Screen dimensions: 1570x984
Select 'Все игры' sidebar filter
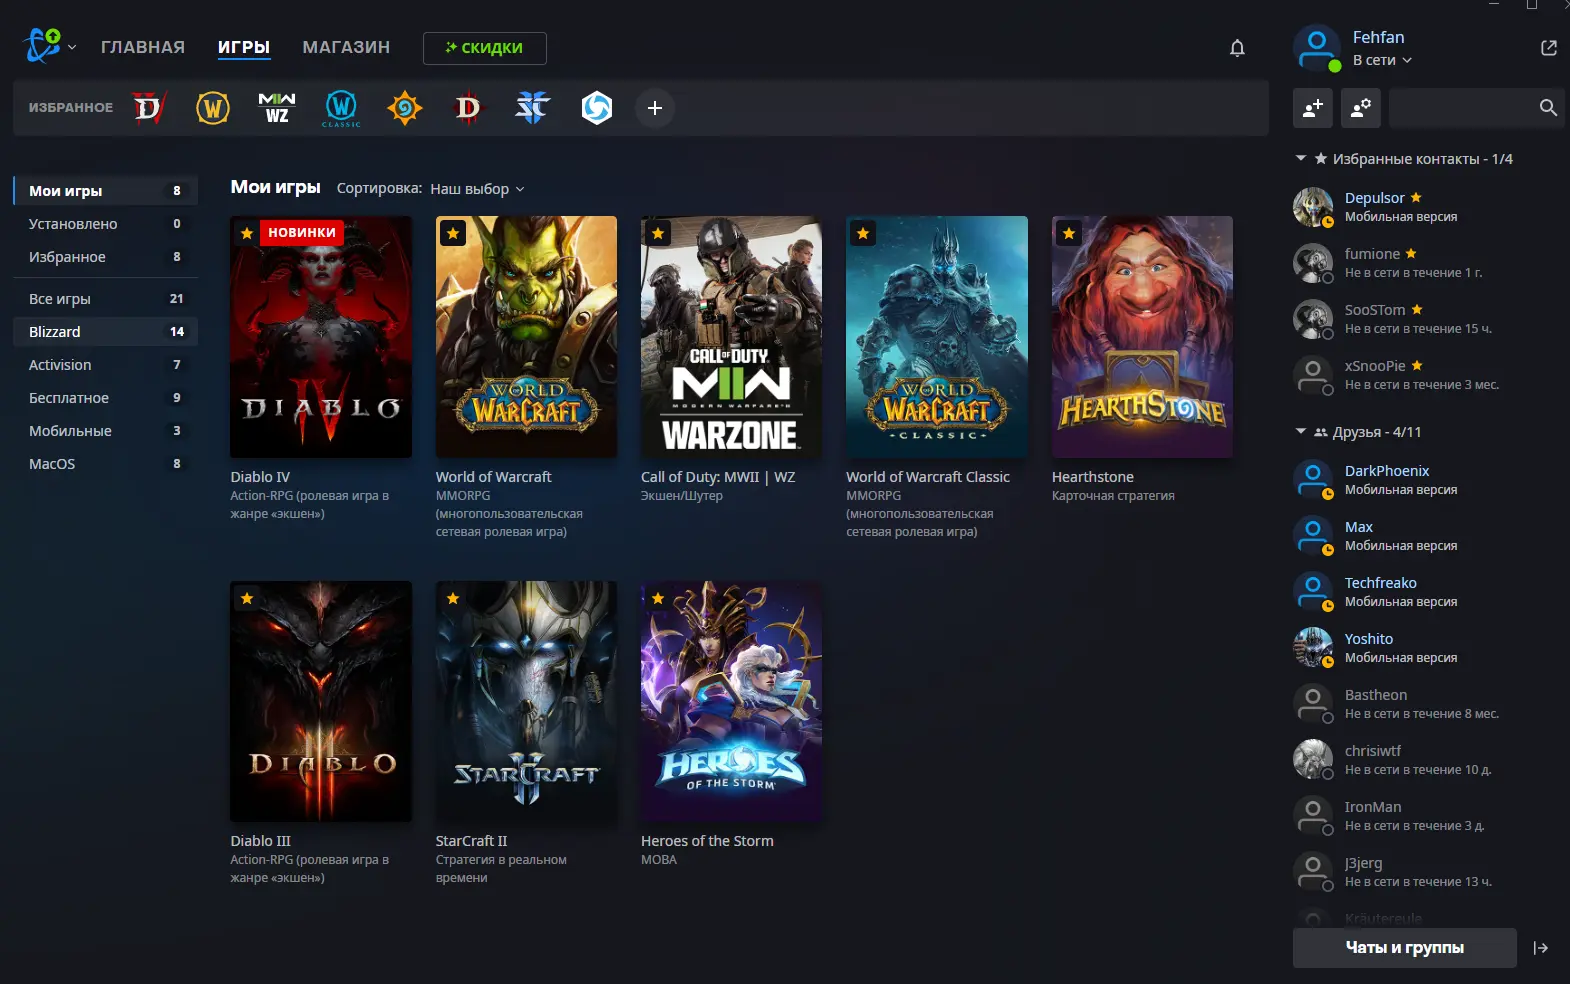(x=106, y=299)
